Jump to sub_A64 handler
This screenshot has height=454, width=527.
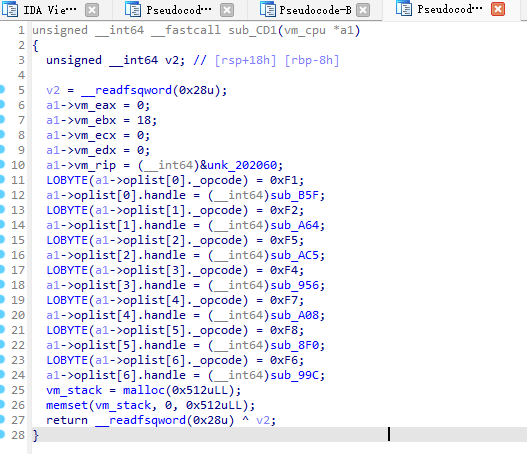295,225
